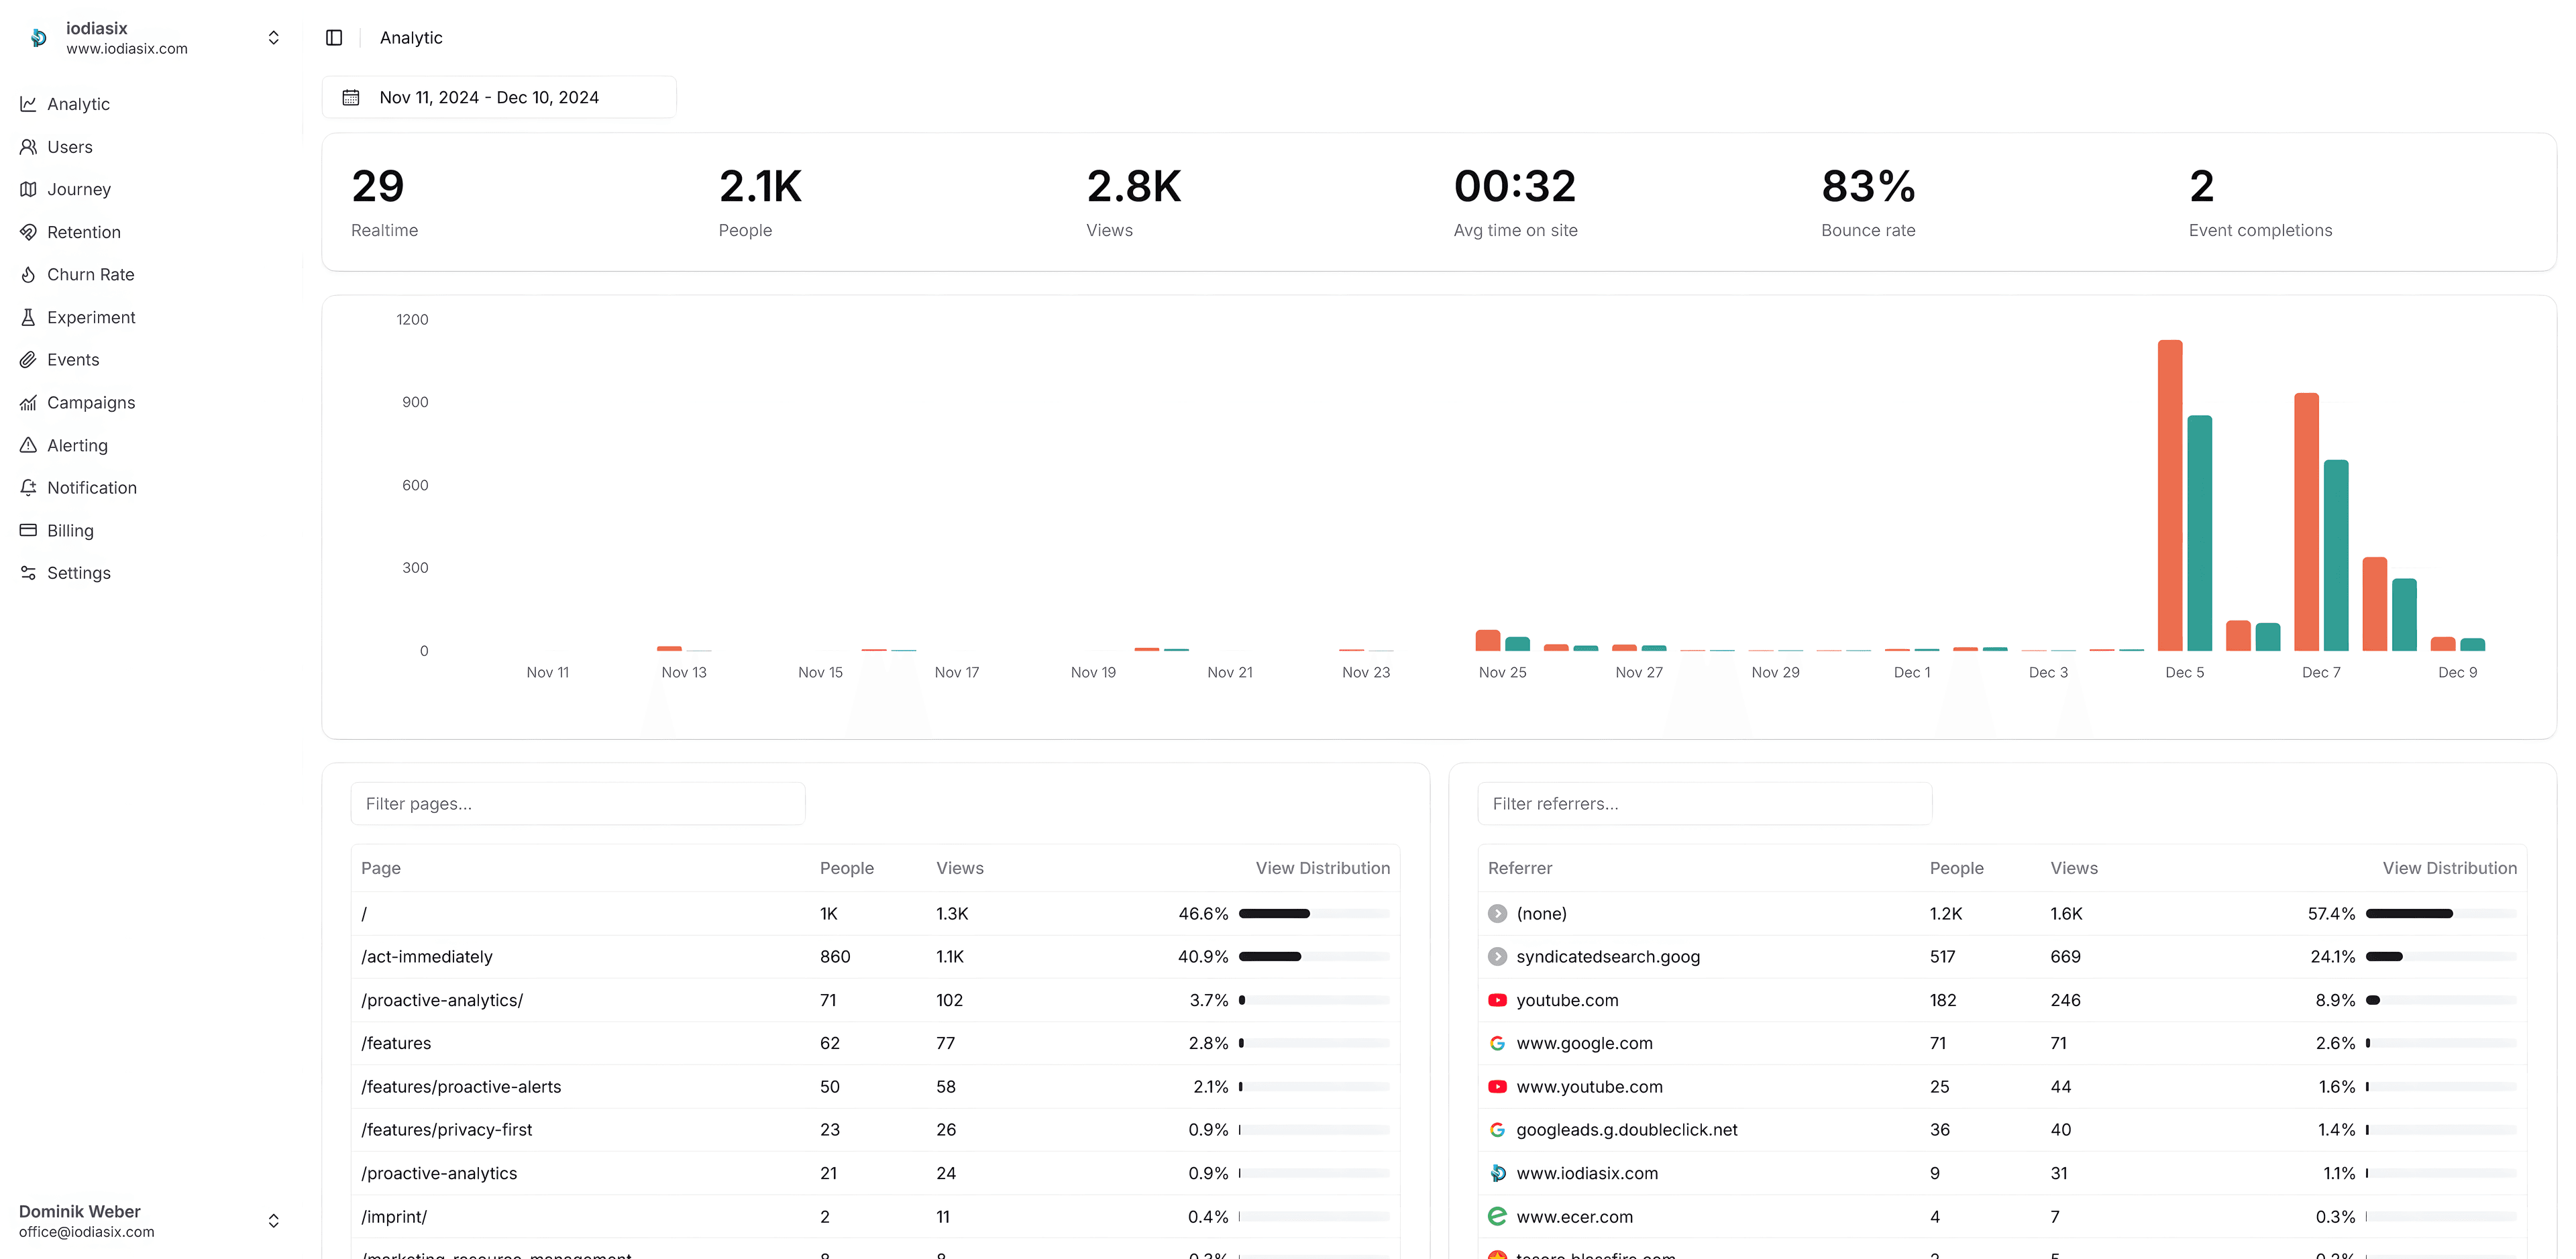The image size is (2576, 1259).
Task: Click the Alerting sidebar icon
Action: pyautogui.click(x=28, y=444)
